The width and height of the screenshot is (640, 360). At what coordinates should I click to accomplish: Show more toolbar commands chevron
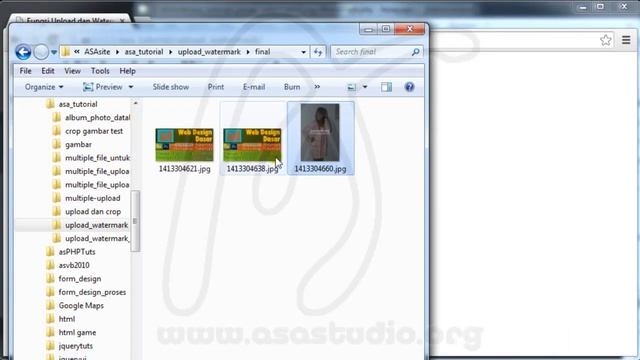point(317,87)
